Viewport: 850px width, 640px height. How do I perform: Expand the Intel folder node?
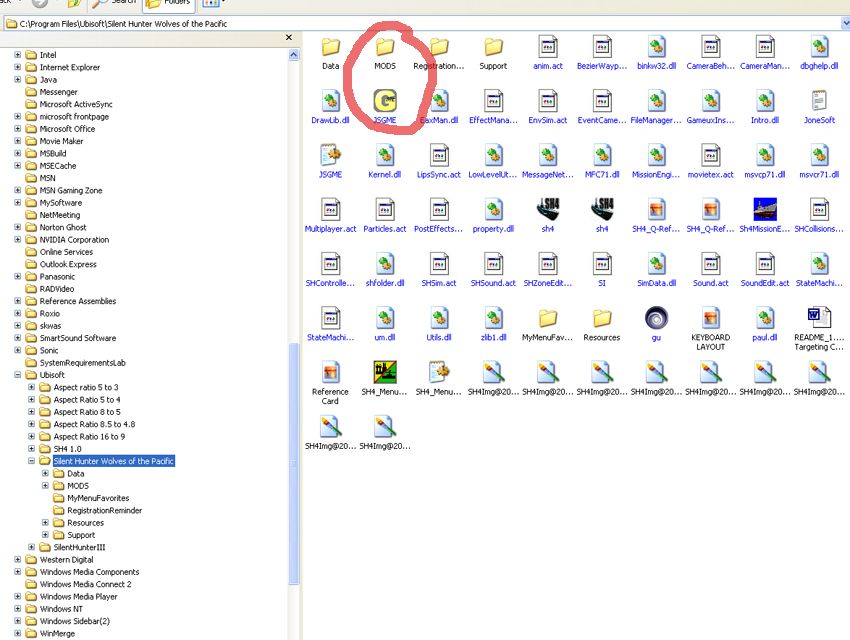(x=18, y=55)
